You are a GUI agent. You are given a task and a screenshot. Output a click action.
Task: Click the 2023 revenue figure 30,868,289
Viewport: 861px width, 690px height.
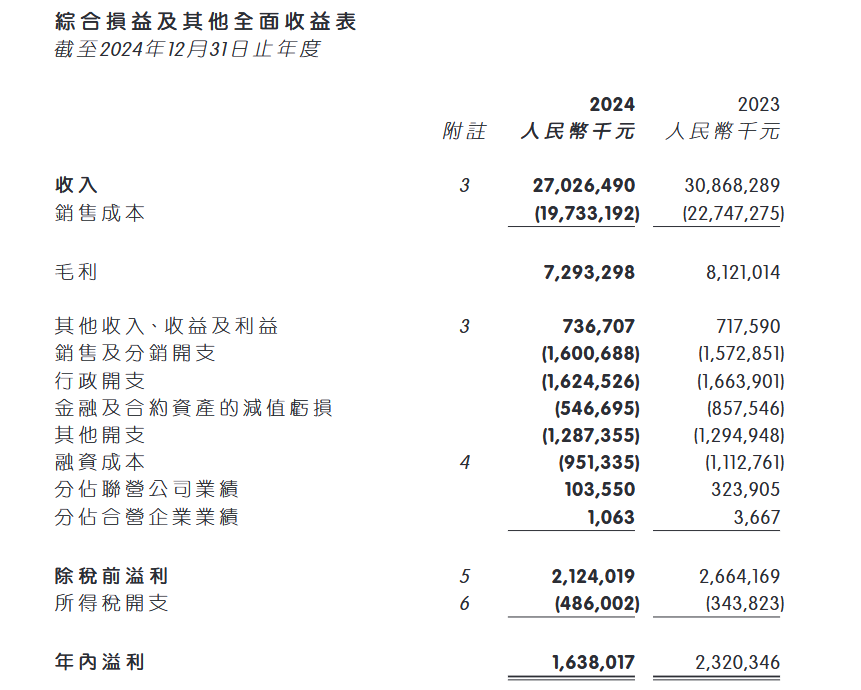pos(732,186)
